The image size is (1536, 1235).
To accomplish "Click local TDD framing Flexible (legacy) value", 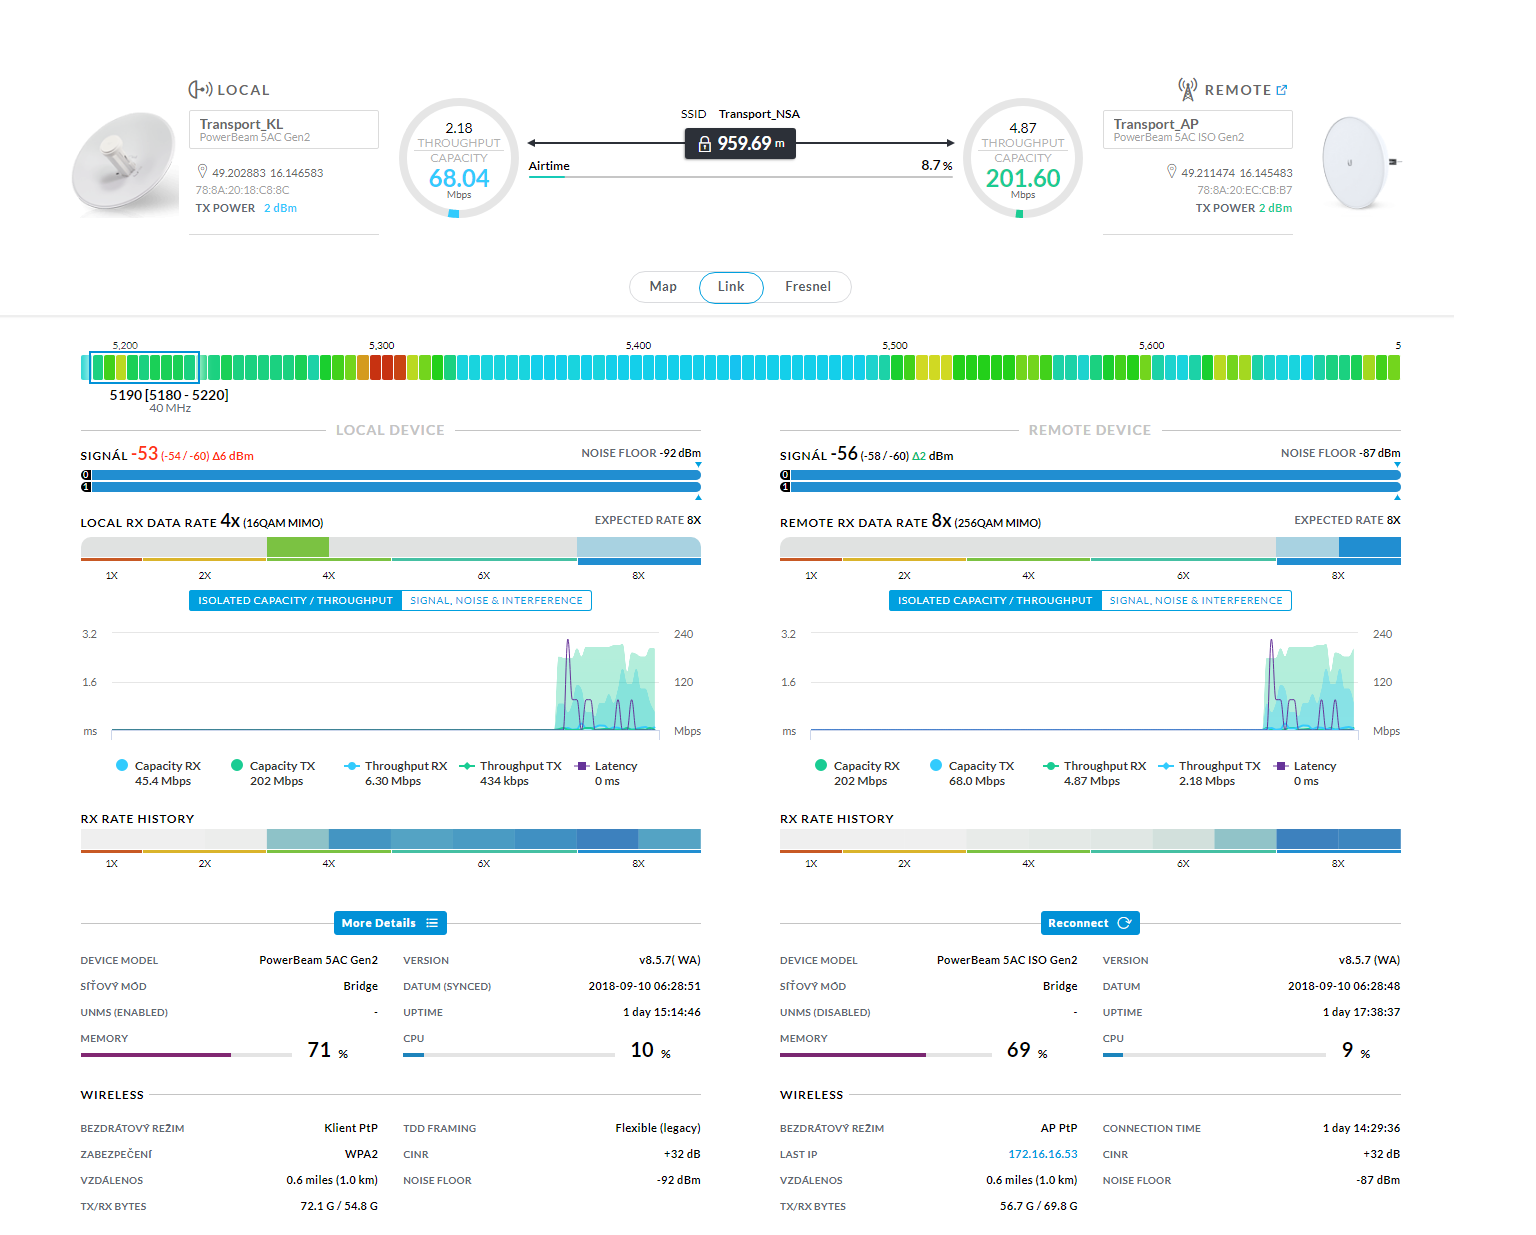I will [x=658, y=1128].
